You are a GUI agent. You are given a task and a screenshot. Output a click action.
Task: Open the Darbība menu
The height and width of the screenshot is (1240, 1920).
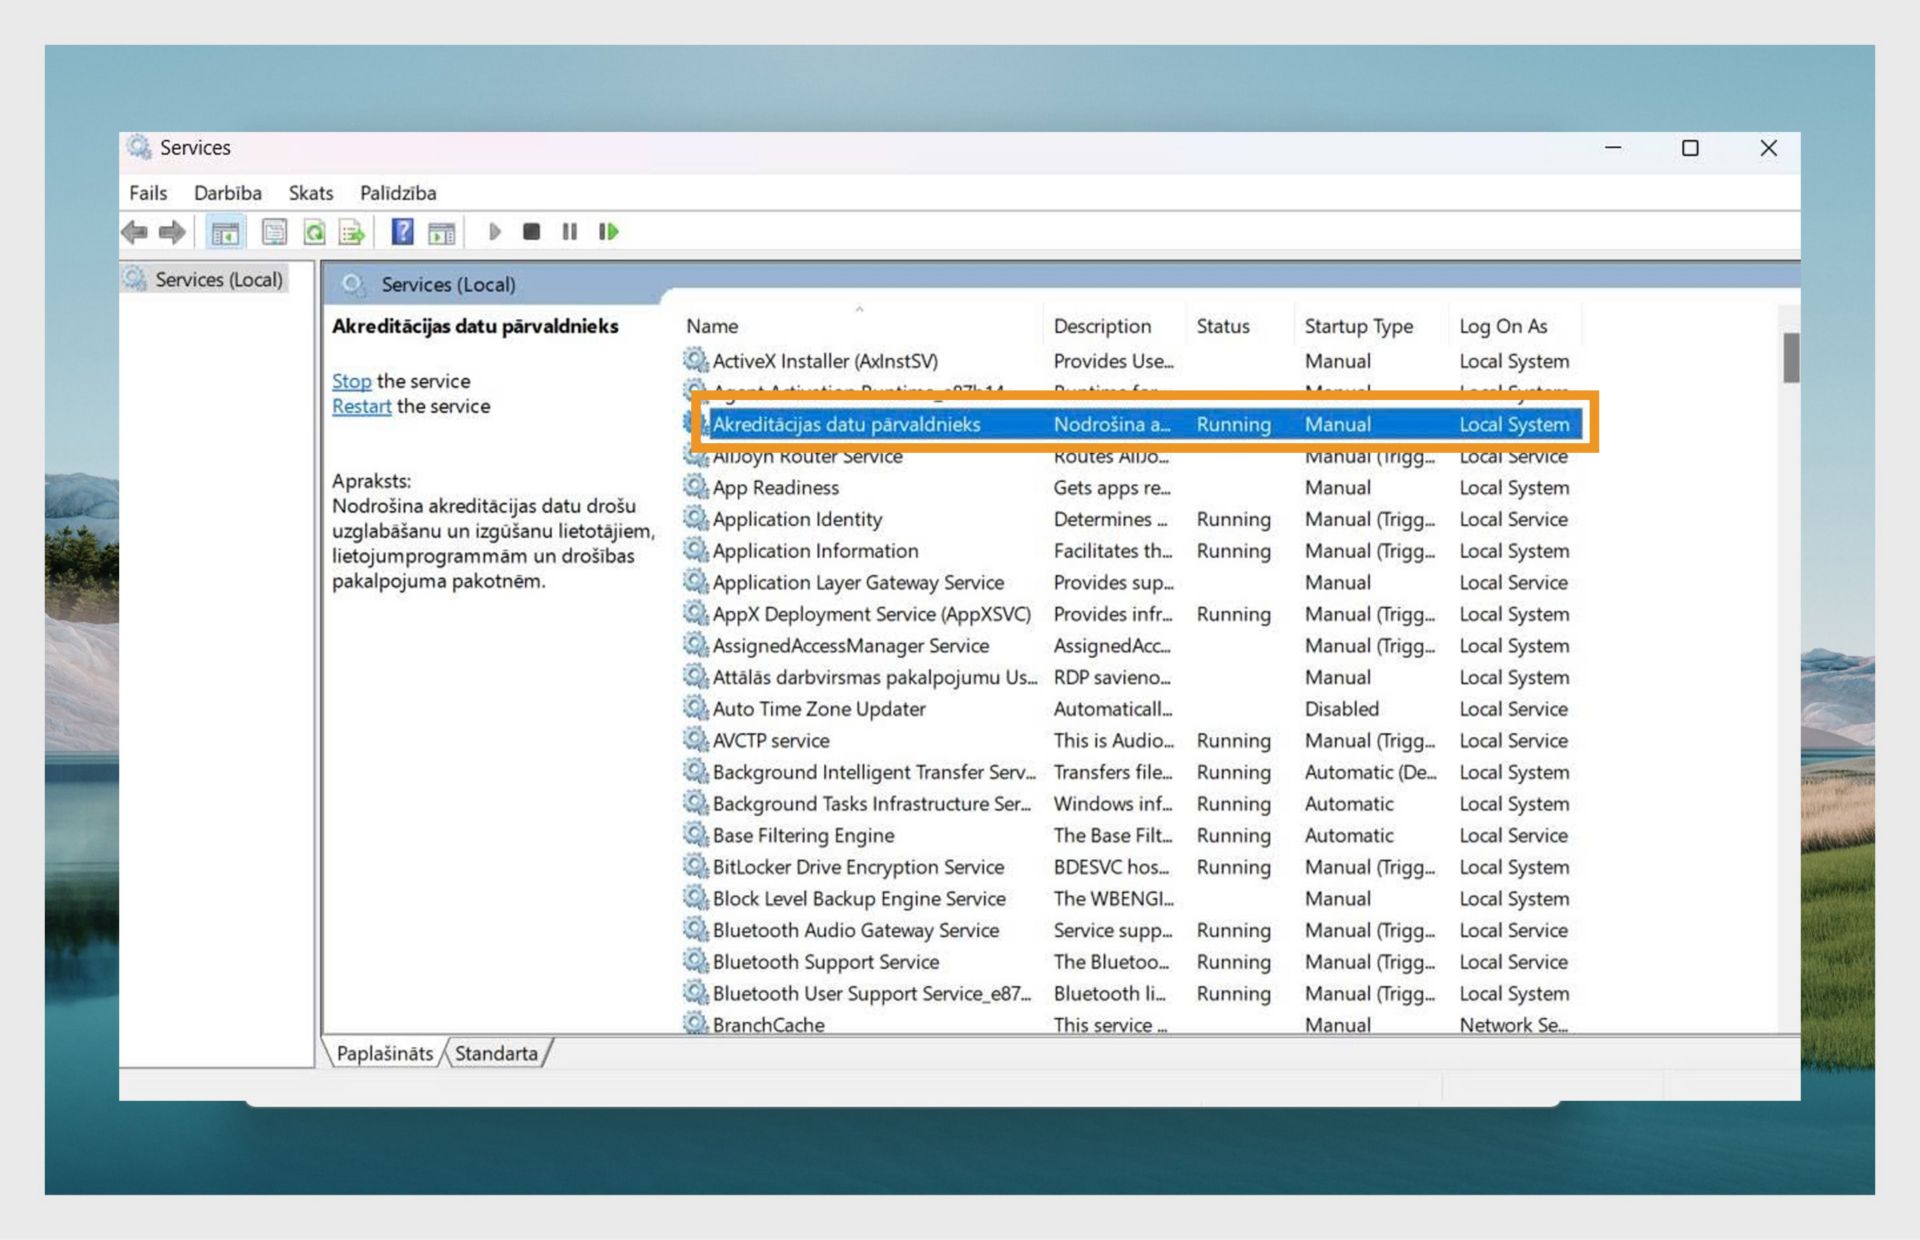pos(227,193)
